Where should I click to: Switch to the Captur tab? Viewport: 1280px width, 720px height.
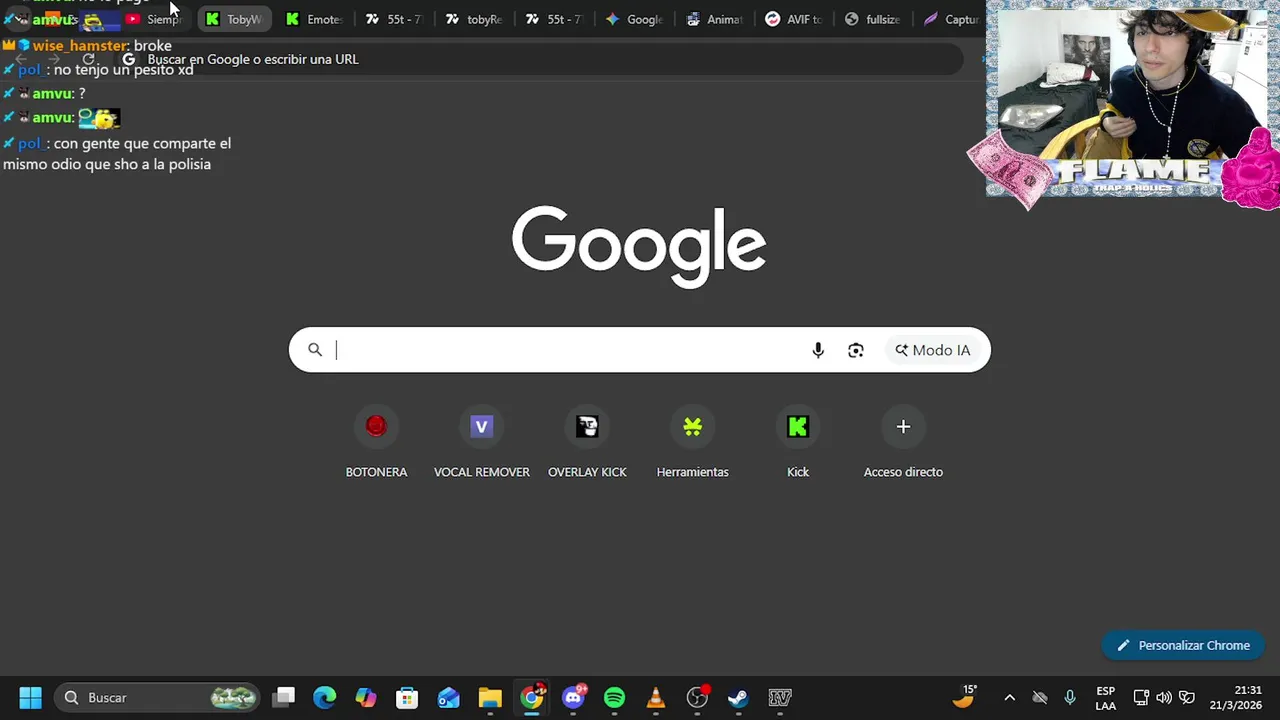point(951,19)
